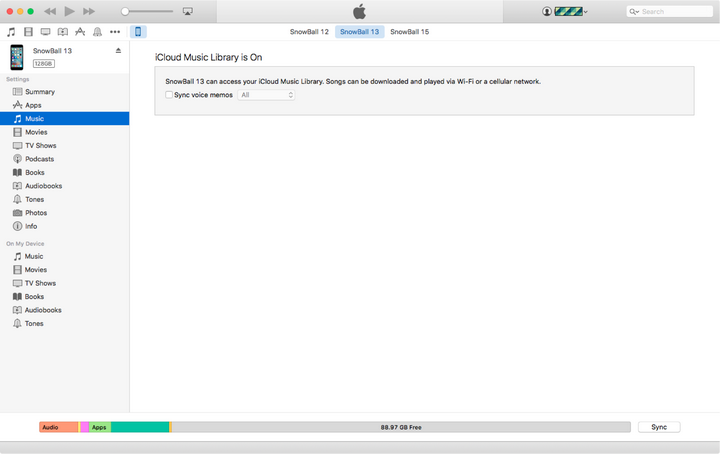The width and height of the screenshot is (720, 454).
Task: Click the 128GB capacity badge
Action: (44, 63)
